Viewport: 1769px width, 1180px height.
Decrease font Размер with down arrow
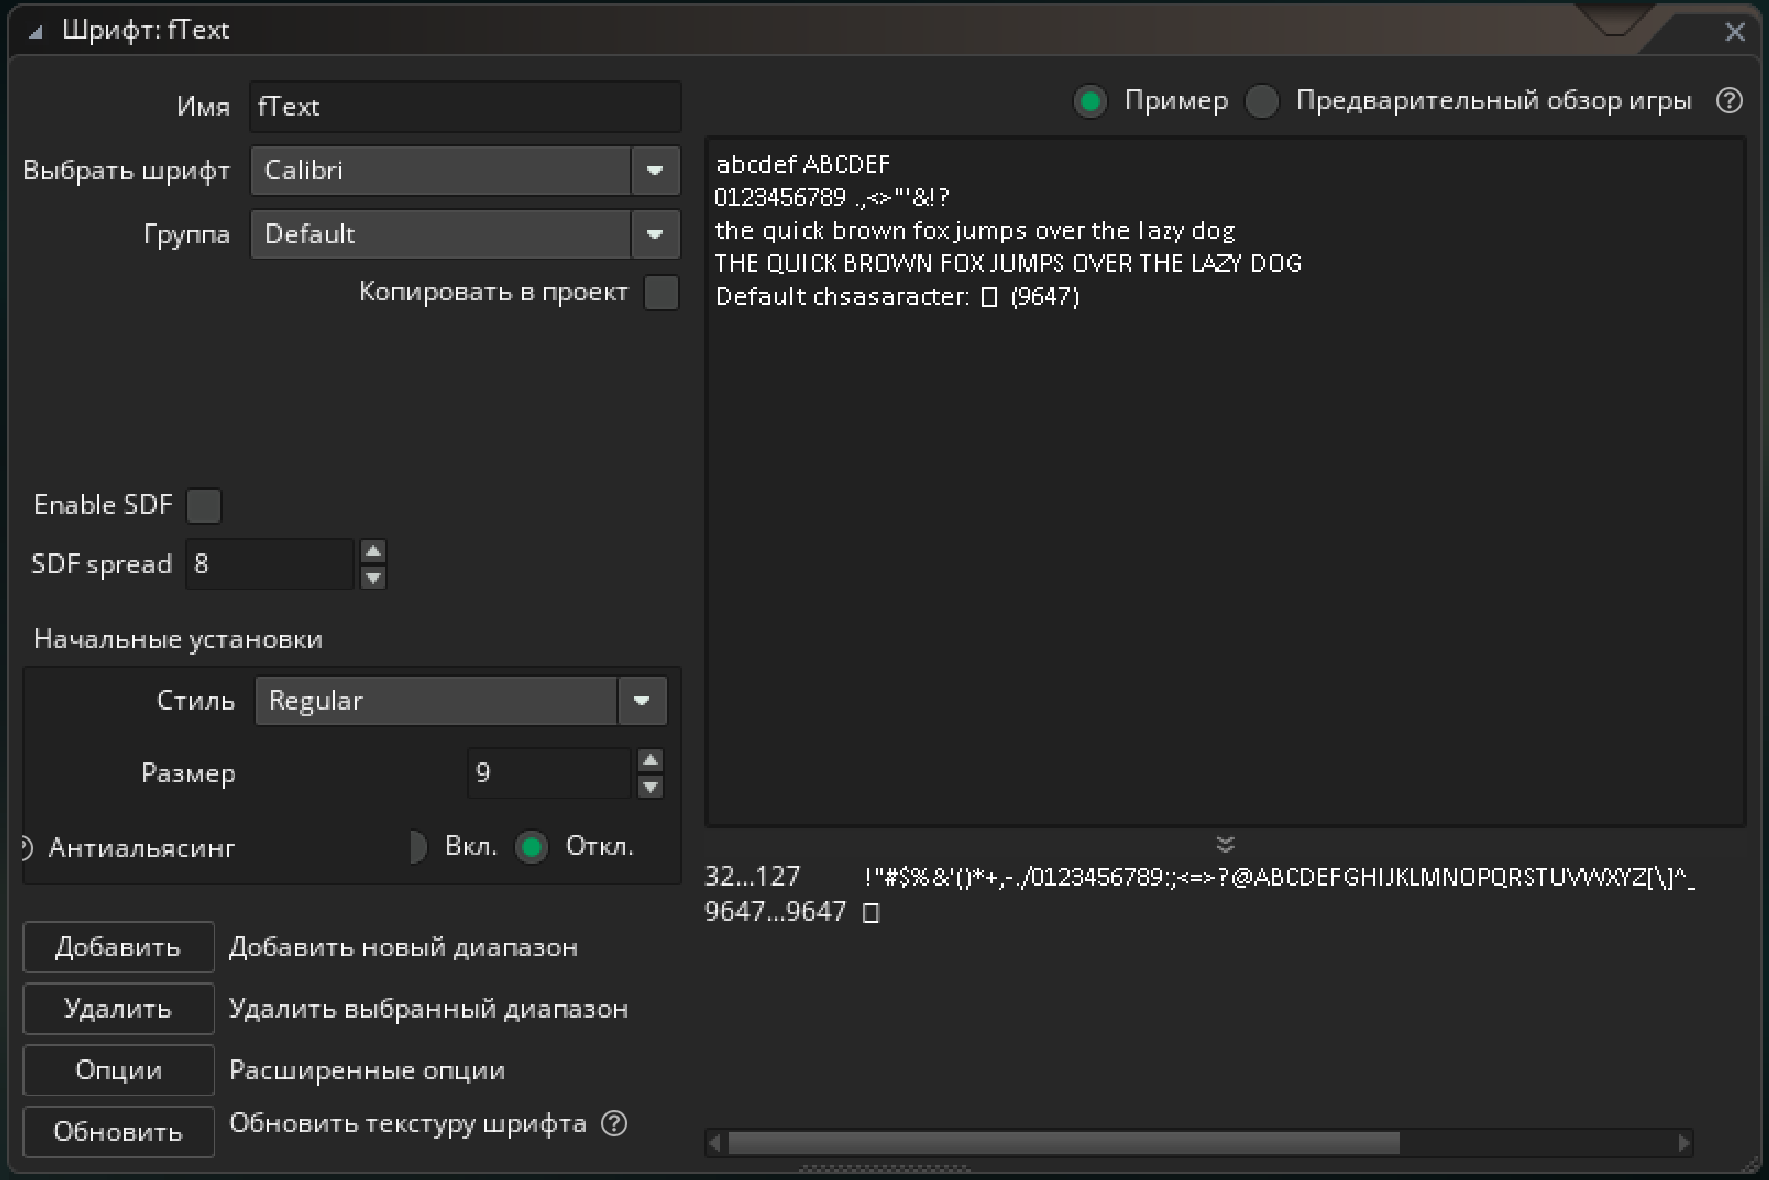pos(650,787)
